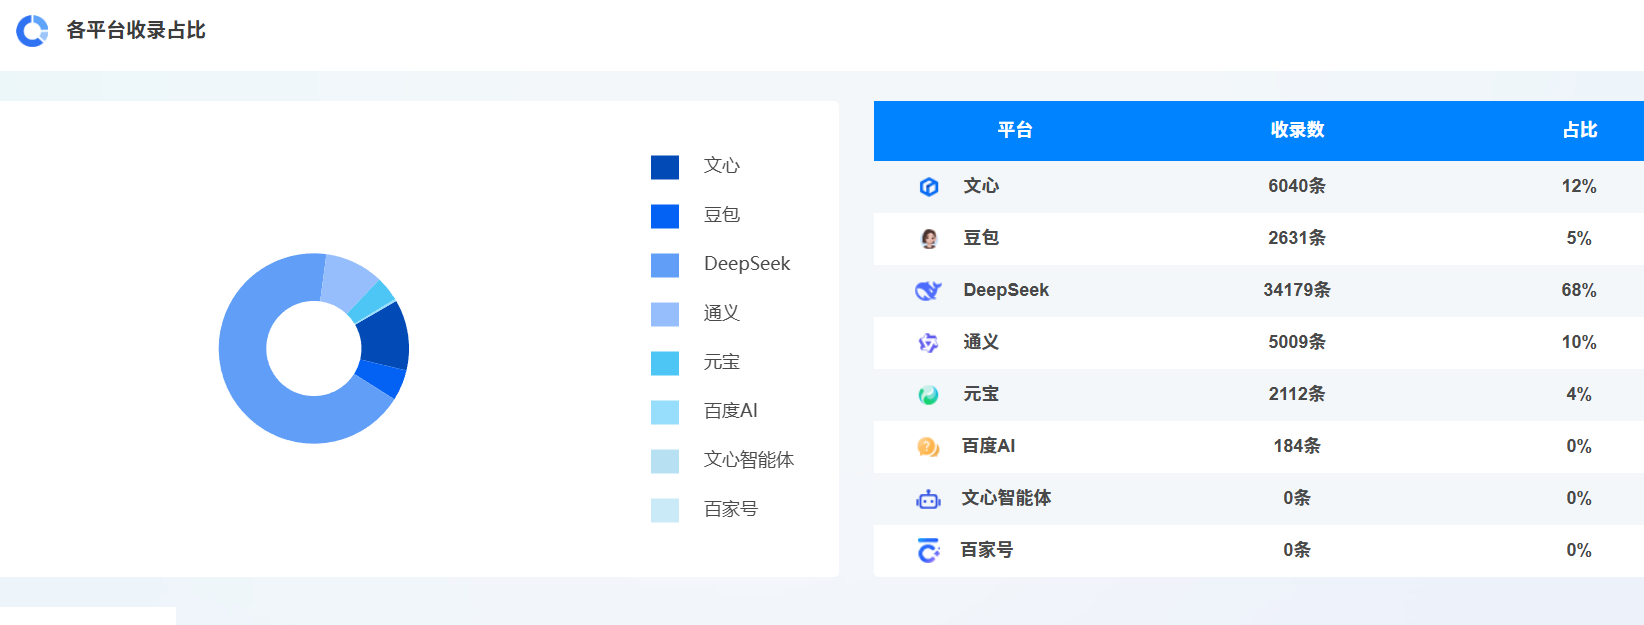Toggle the 豆包 legend color swatch
The width and height of the screenshot is (1644, 625).
coord(665,216)
